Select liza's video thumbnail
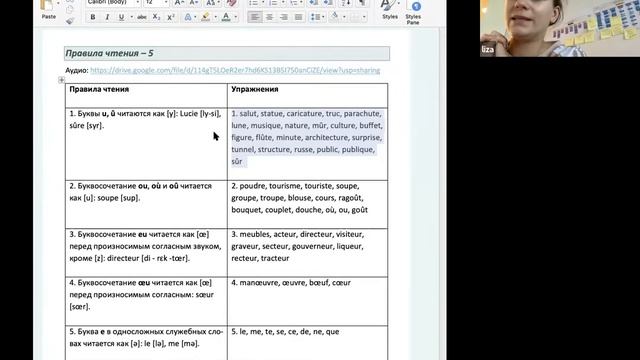This screenshot has height=360, width=640. pyautogui.click(x=560, y=28)
